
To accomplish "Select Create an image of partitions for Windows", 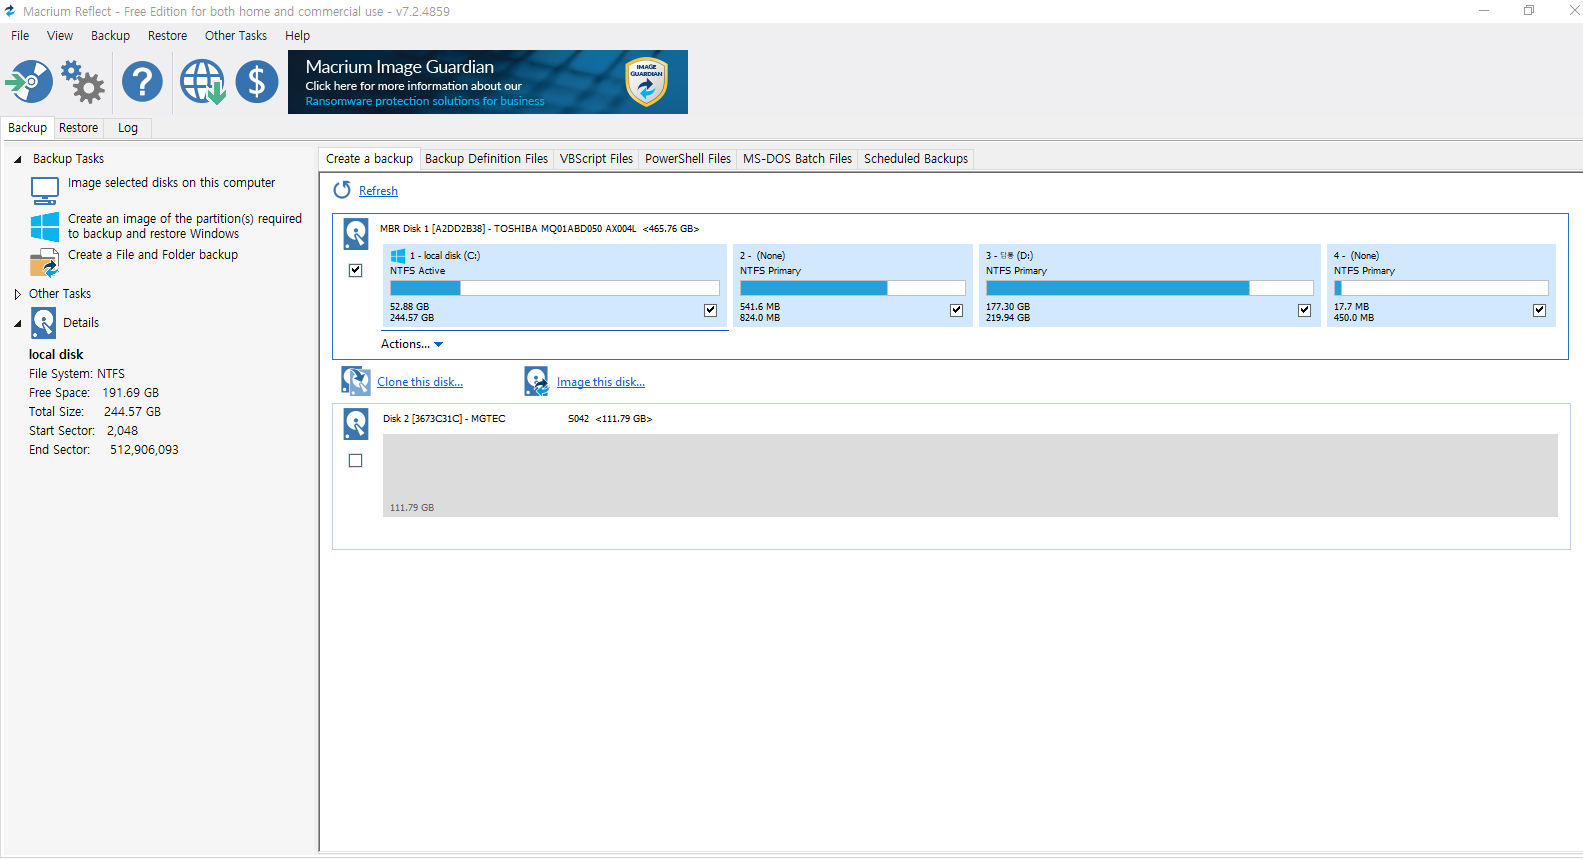I will [185, 226].
